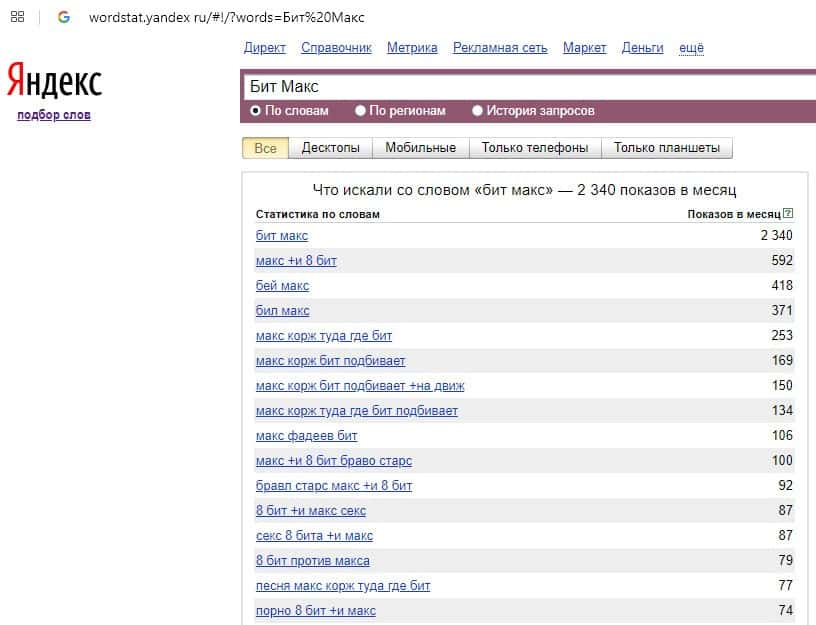This screenshot has width=816, height=625.
Task: Expand the "ещё" services menu
Action: (691, 47)
